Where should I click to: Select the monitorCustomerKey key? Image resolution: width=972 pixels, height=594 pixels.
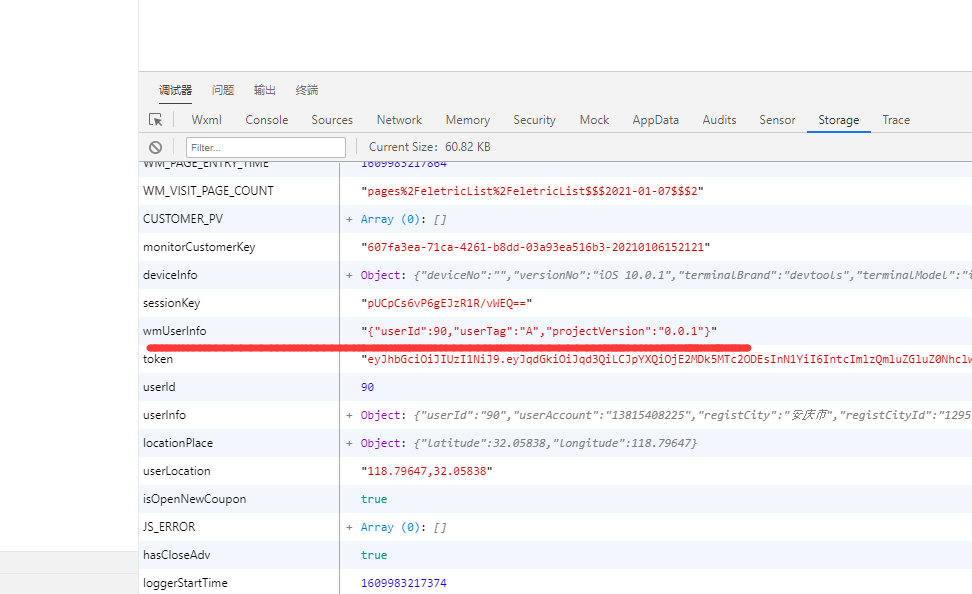[x=199, y=247]
